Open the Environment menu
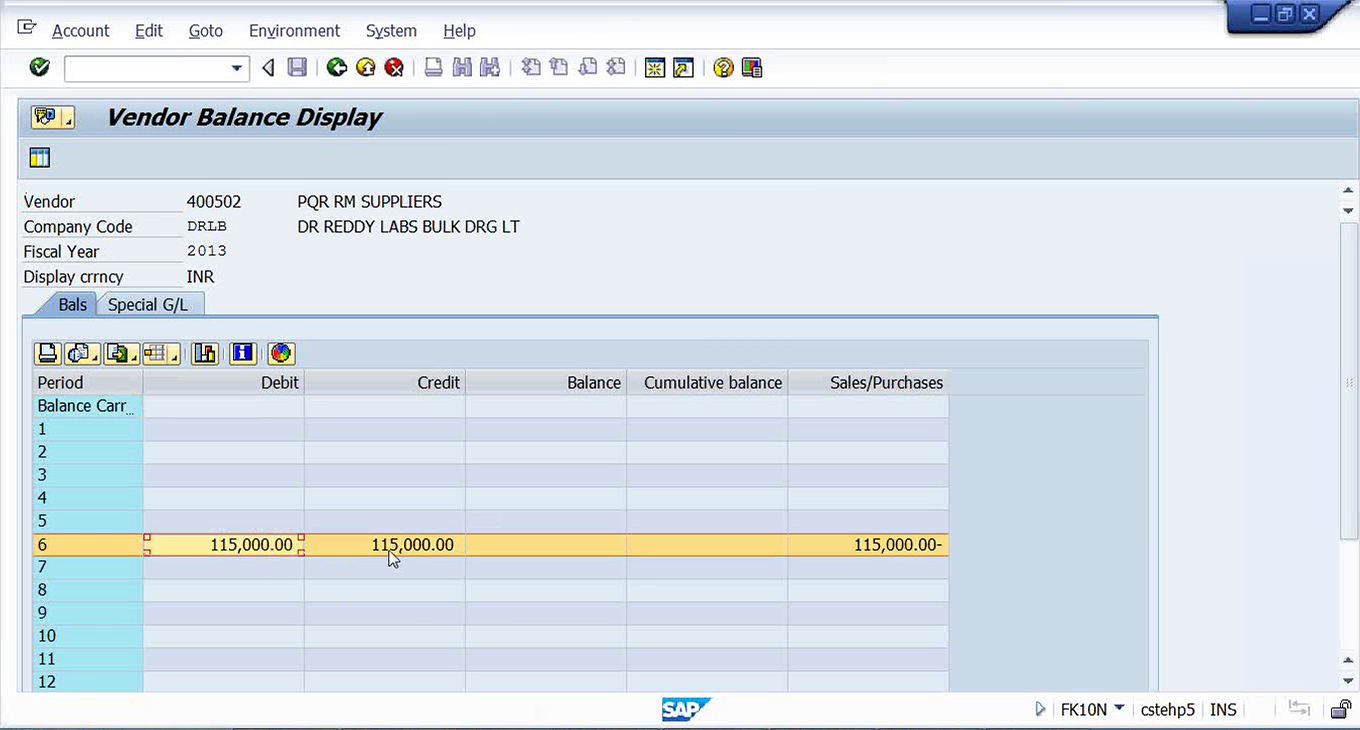Viewport: 1360px width, 730px height. (x=294, y=31)
